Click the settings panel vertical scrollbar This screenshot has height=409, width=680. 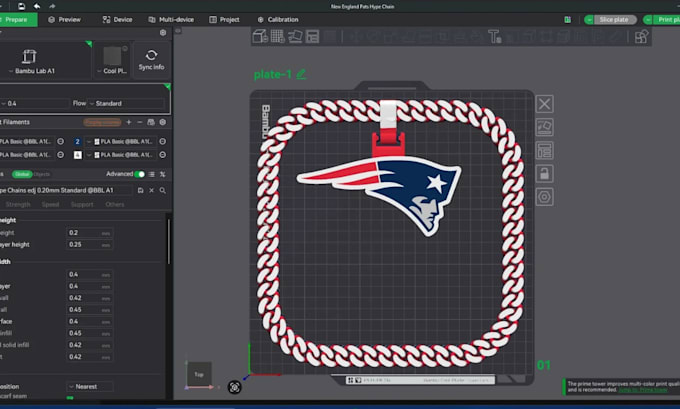[168, 241]
